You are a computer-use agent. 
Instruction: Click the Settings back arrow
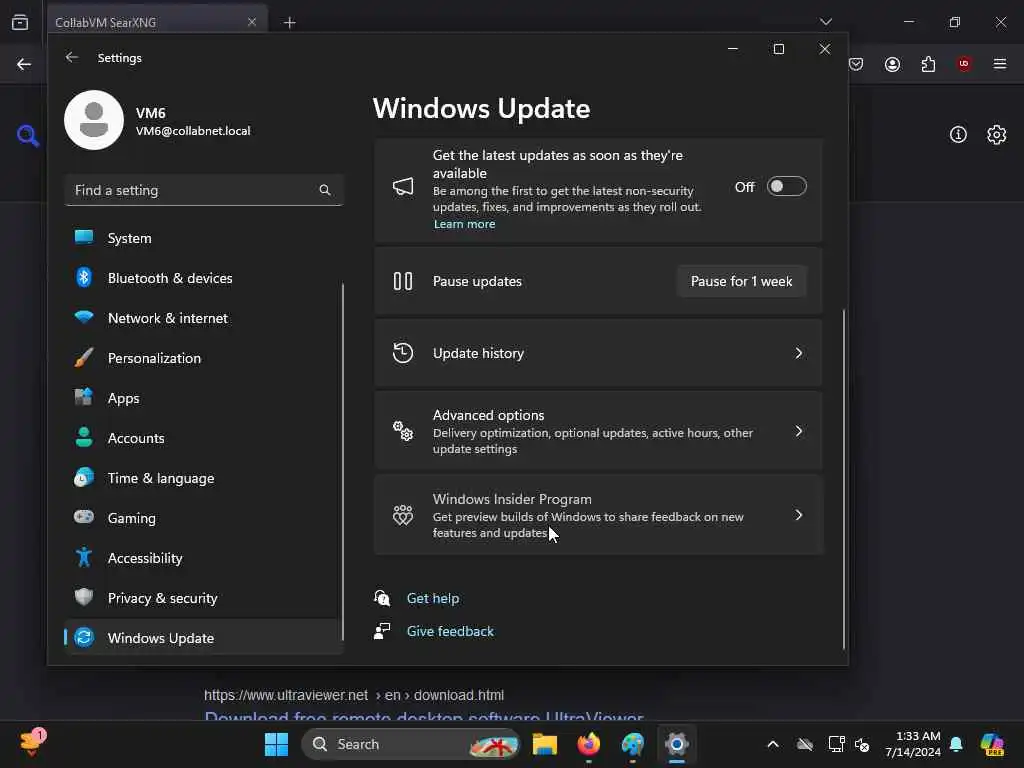[x=72, y=57]
